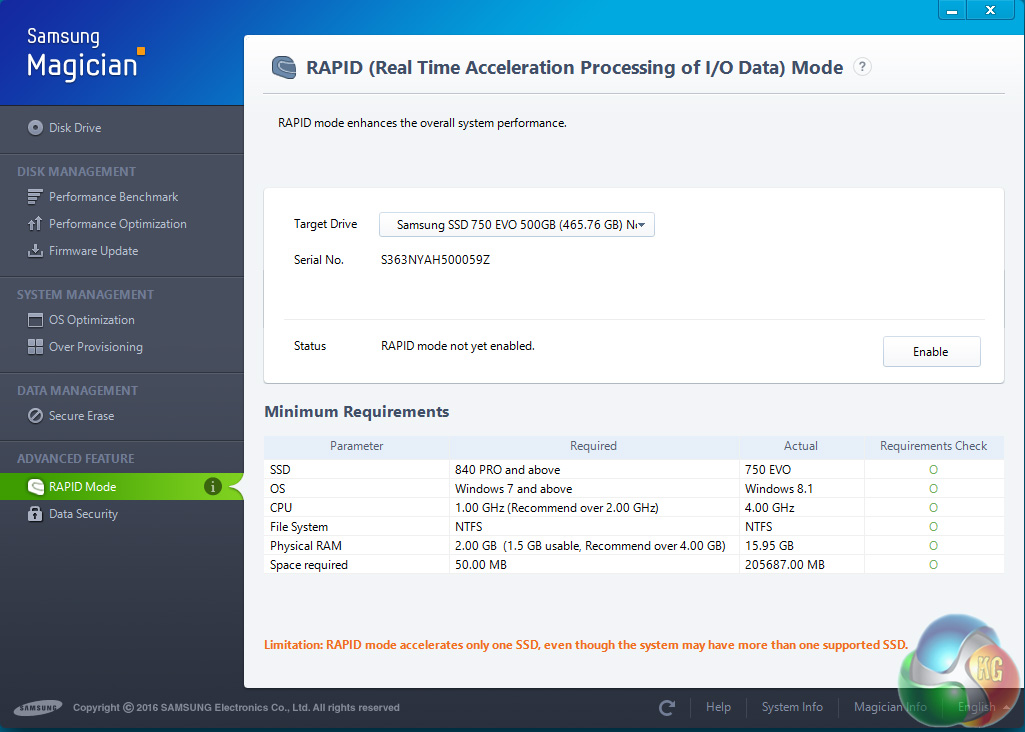The height and width of the screenshot is (732, 1025).
Task: Click the Required column header
Action: 594,446
